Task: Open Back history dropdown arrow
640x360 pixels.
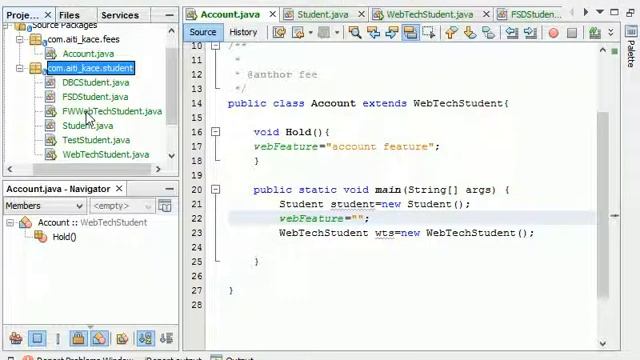Action: tap(311, 32)
